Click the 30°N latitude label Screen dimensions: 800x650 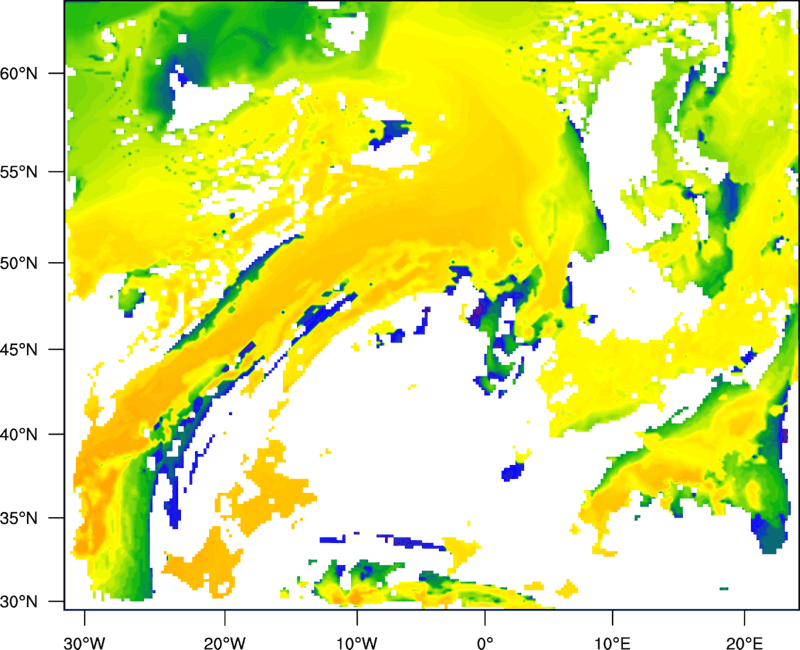pyautogui.click(x=19, y=602)
